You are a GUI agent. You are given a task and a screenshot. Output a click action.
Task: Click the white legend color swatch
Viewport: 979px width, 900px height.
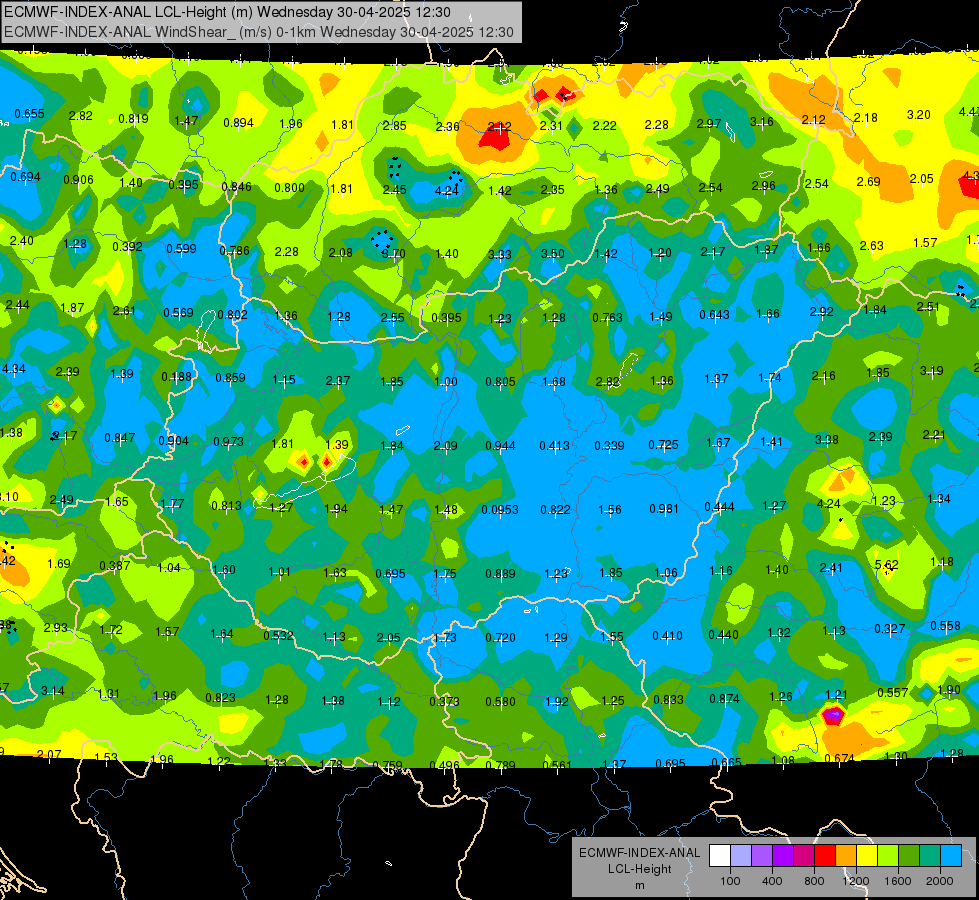720,855
